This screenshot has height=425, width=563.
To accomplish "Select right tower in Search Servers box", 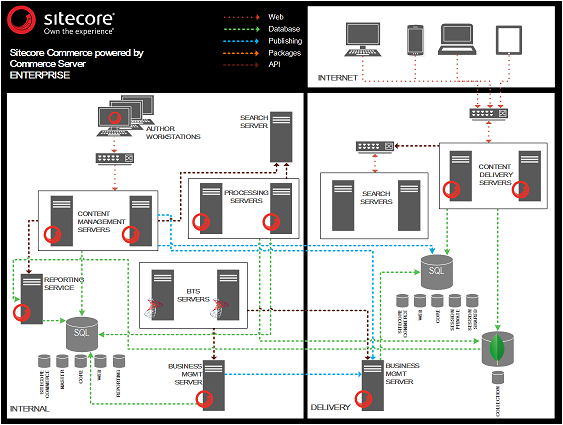I will click(x=409, y=205).
